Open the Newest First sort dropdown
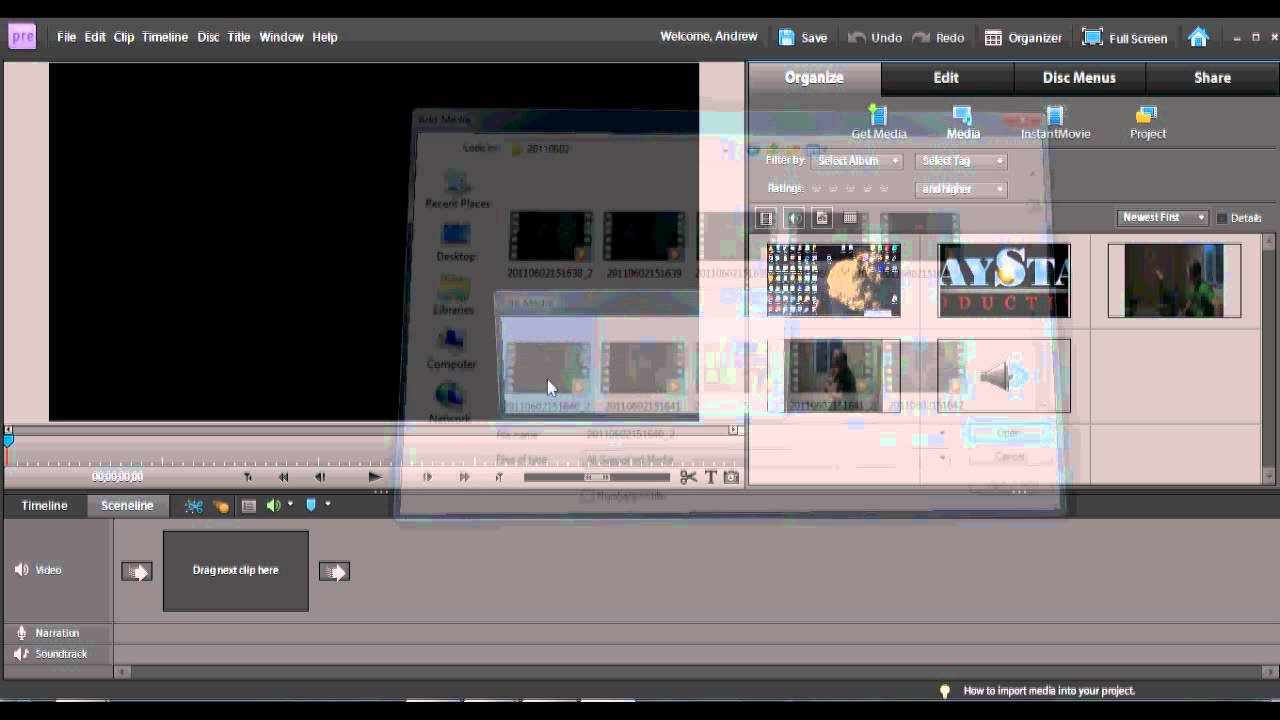Viewport: 1280px width, 720px height. click(1163, 218)
